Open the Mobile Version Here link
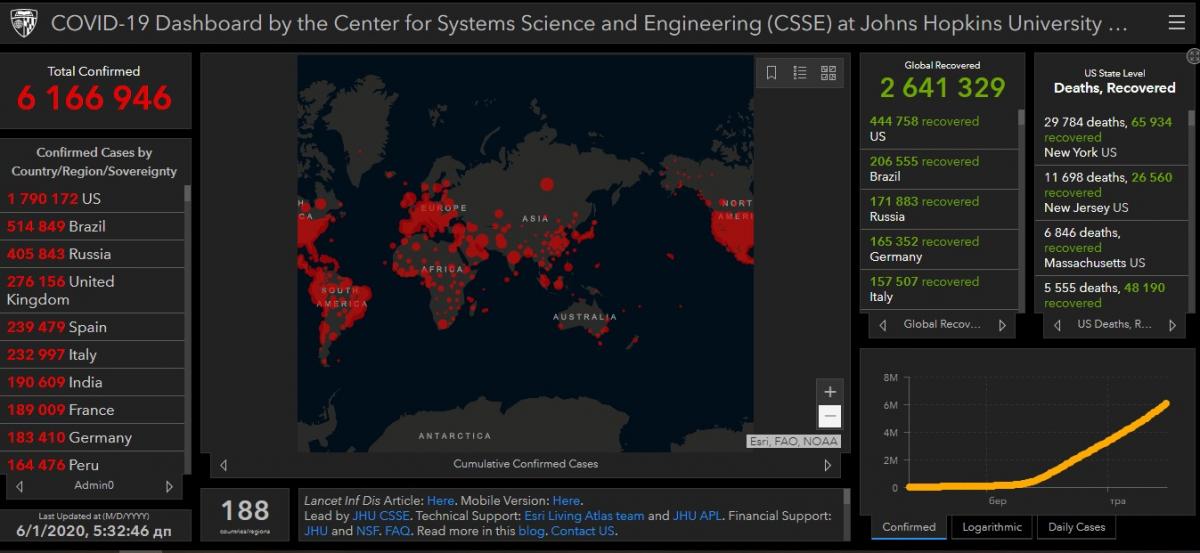Screen dimensions: 1200x553 coord(566,500)
